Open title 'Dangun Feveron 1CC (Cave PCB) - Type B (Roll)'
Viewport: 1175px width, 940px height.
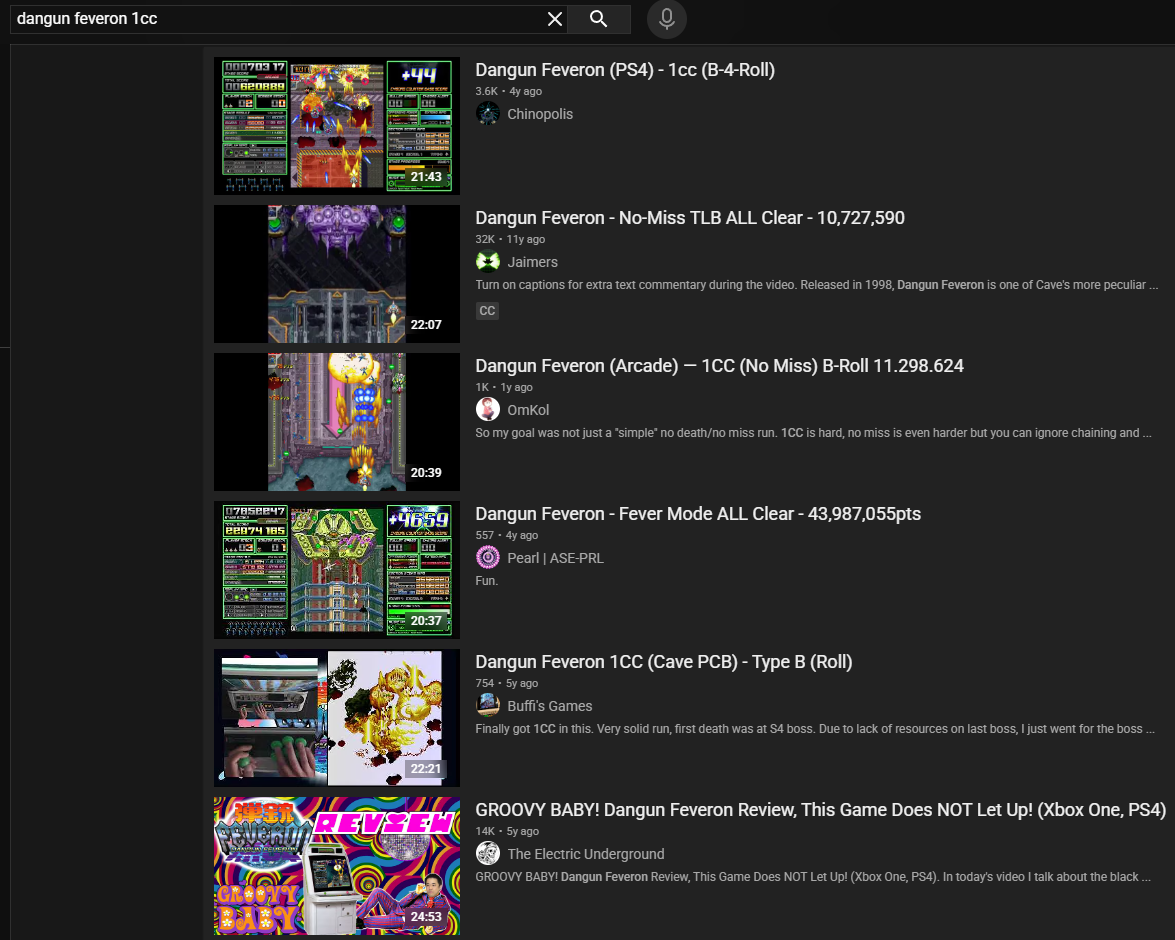coord(664,662)
